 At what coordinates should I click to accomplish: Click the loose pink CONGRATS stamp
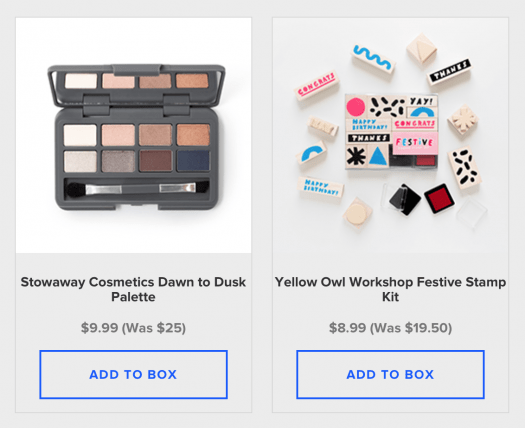[317, 86]
